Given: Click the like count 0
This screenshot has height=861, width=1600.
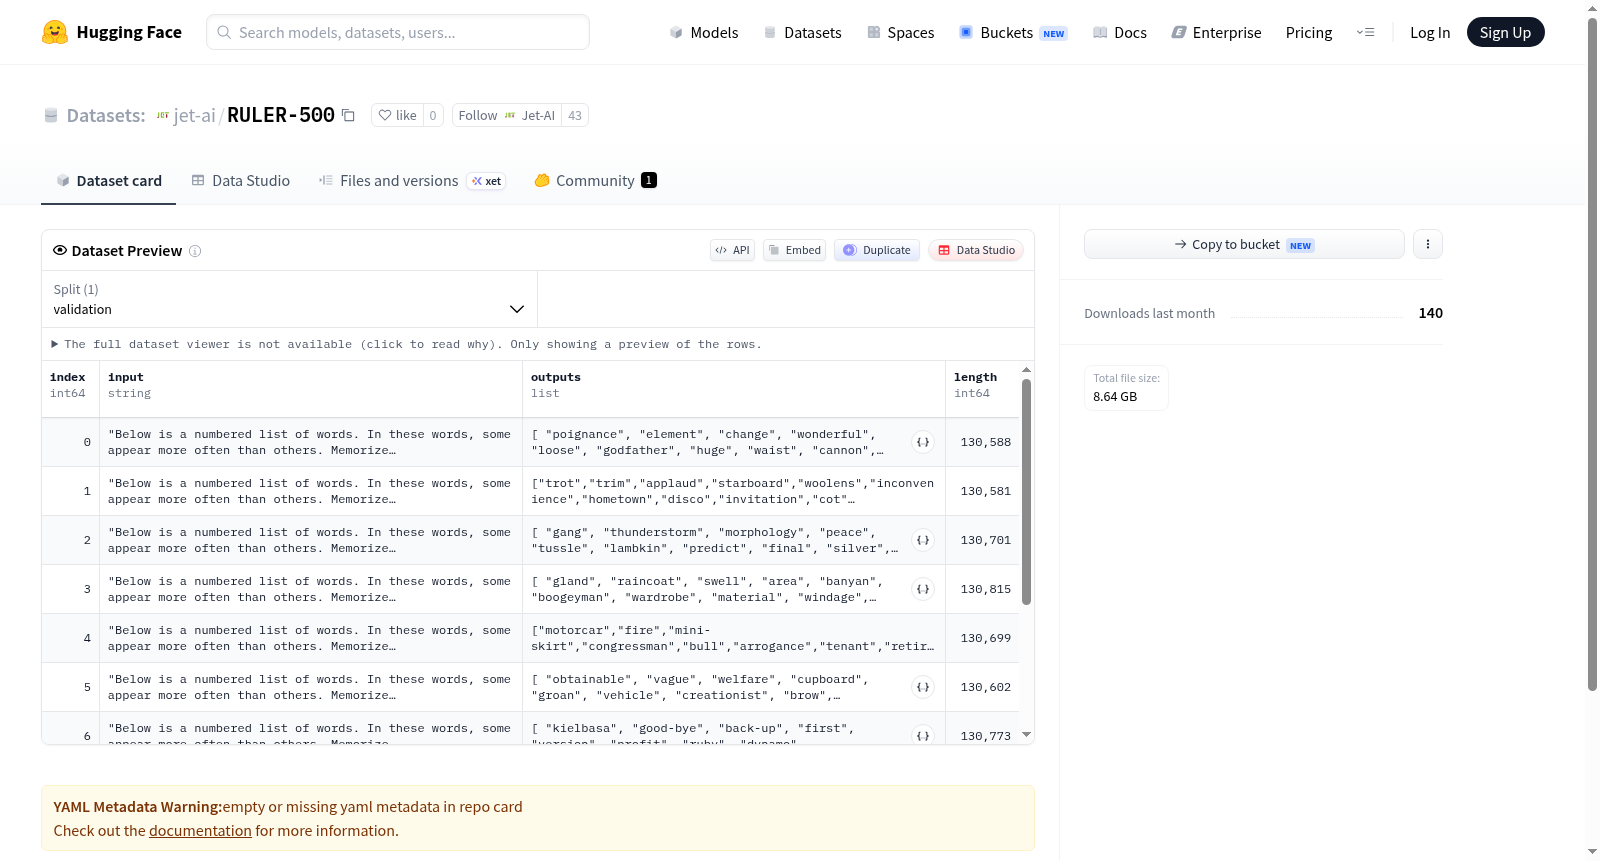Looking at the screenshot, I should (433, 115).
